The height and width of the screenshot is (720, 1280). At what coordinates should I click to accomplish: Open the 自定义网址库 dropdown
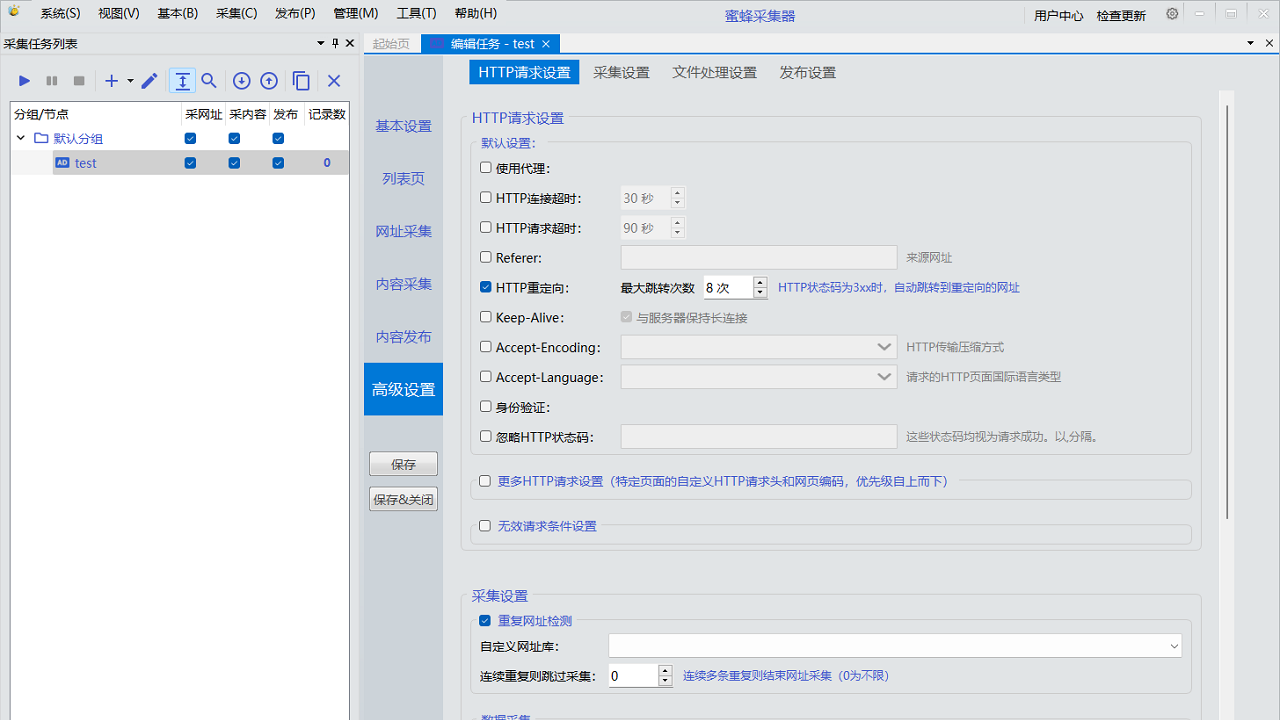[1174, 647]
